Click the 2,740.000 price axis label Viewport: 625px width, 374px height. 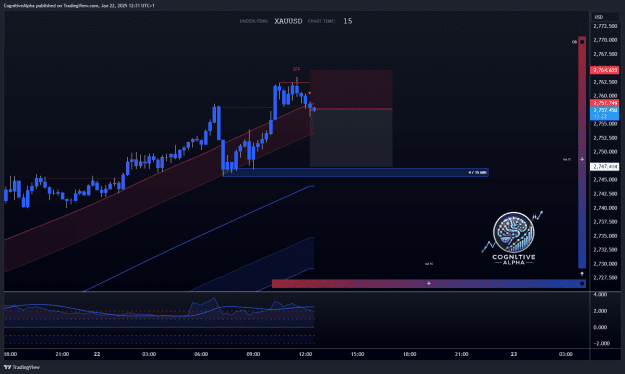pyautogui.click(x=605, y=208)
